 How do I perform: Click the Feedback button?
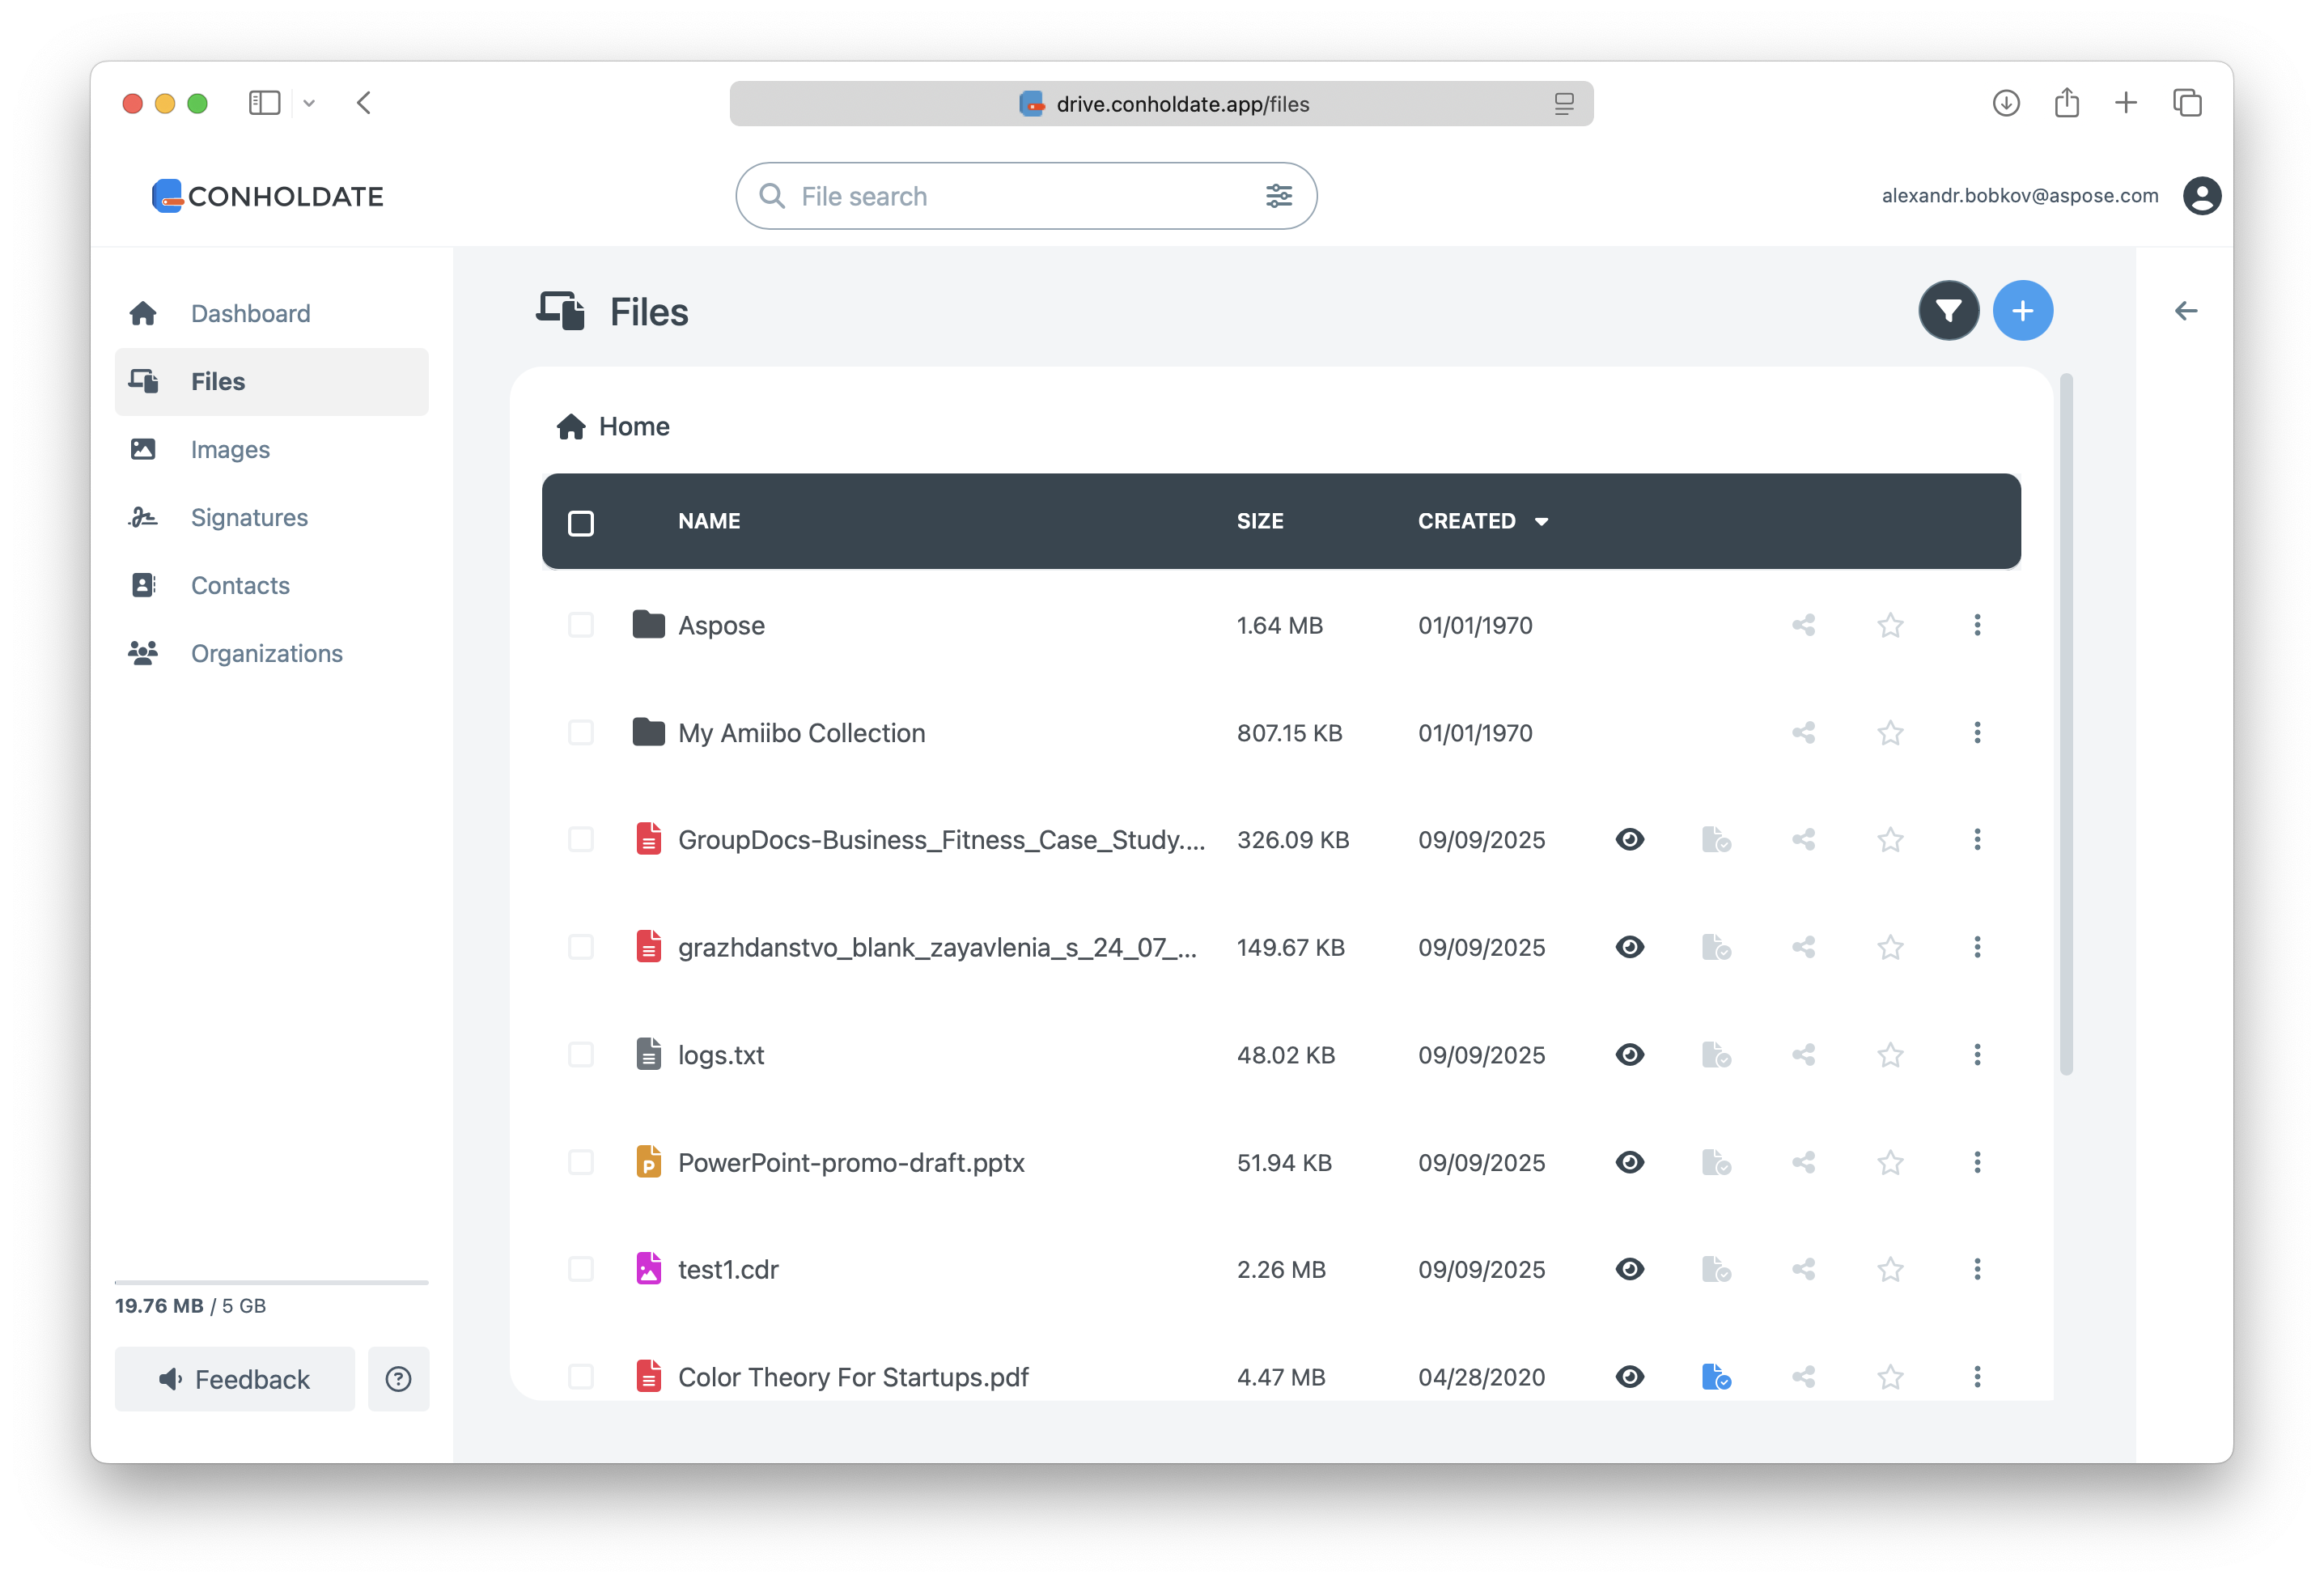pyautogui.click(x=235, y=1379)
